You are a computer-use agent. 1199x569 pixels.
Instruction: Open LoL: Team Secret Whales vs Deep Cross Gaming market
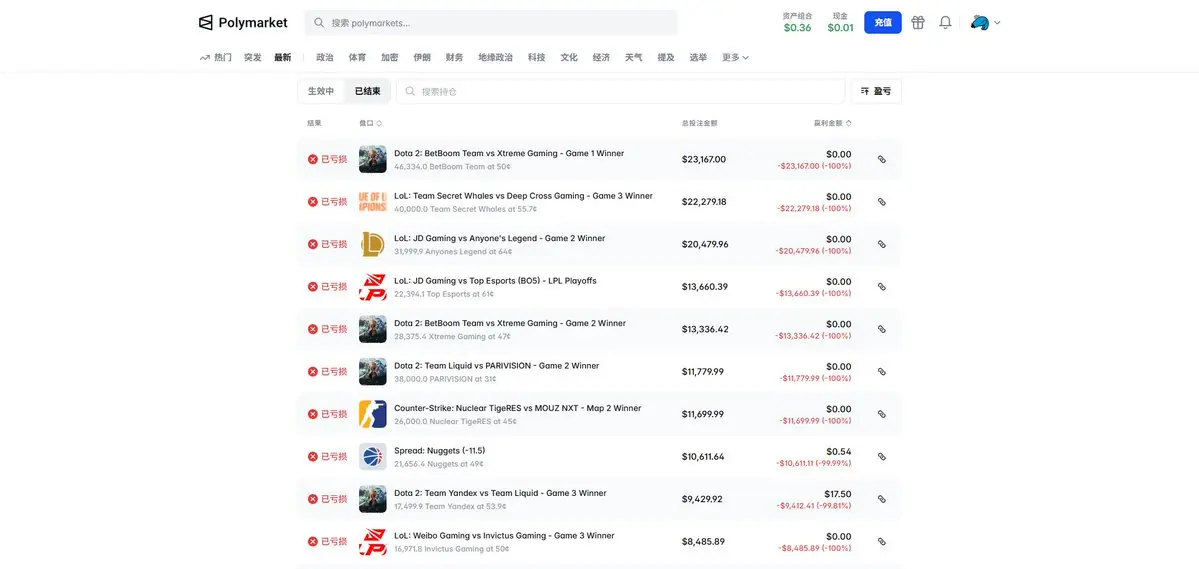[x=524, y=196]
